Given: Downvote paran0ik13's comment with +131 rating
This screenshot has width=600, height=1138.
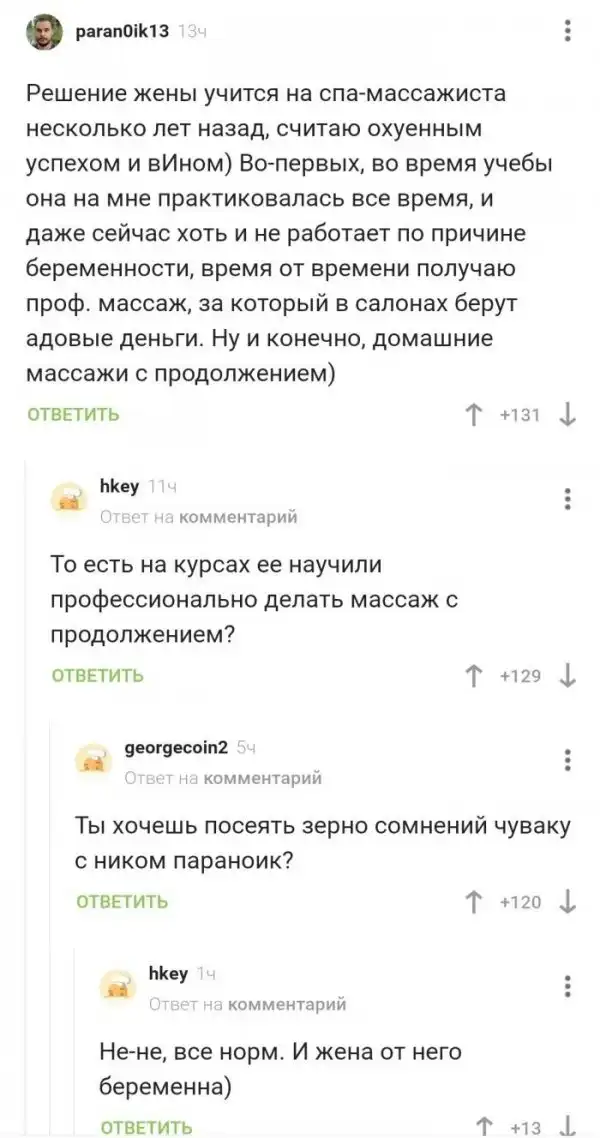Looking at the screenshot, I should pyautogui.click(x=567, y=415).
